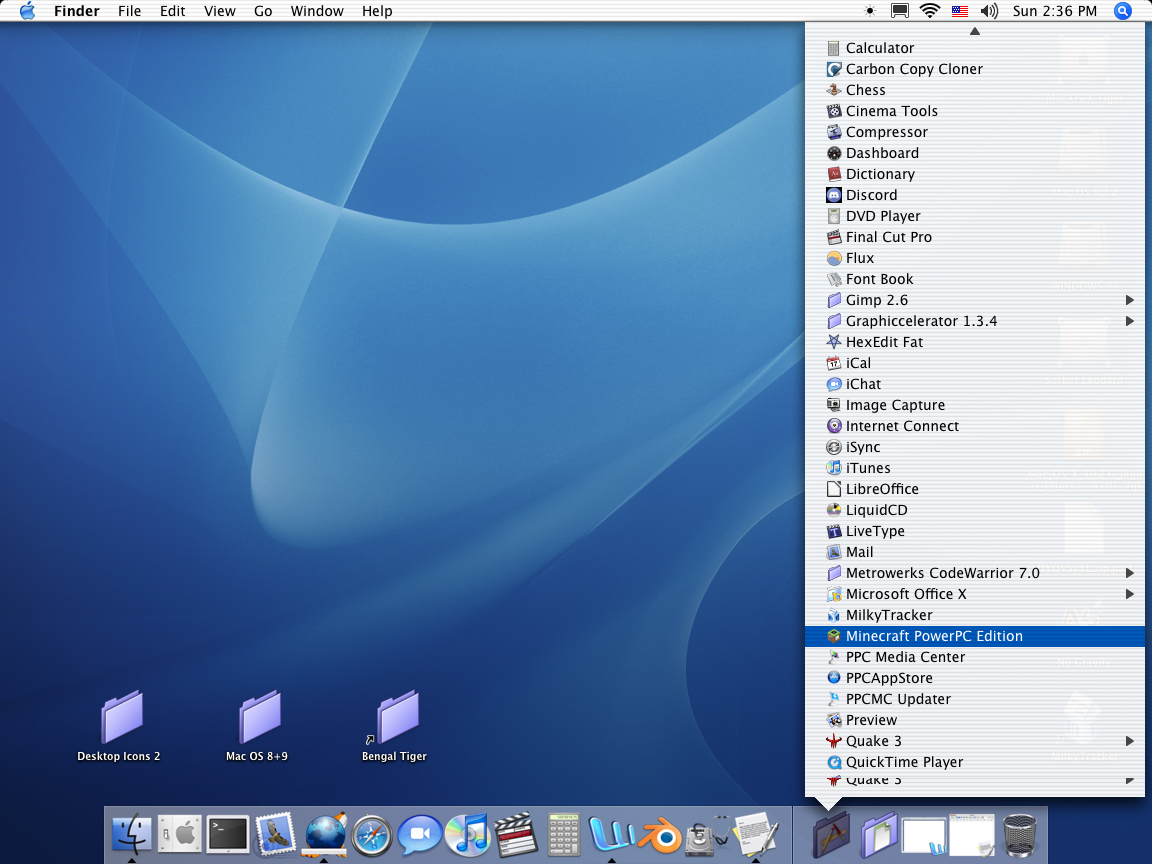Expand the Microsoft Office X submenu

(x=1129, y=594)
